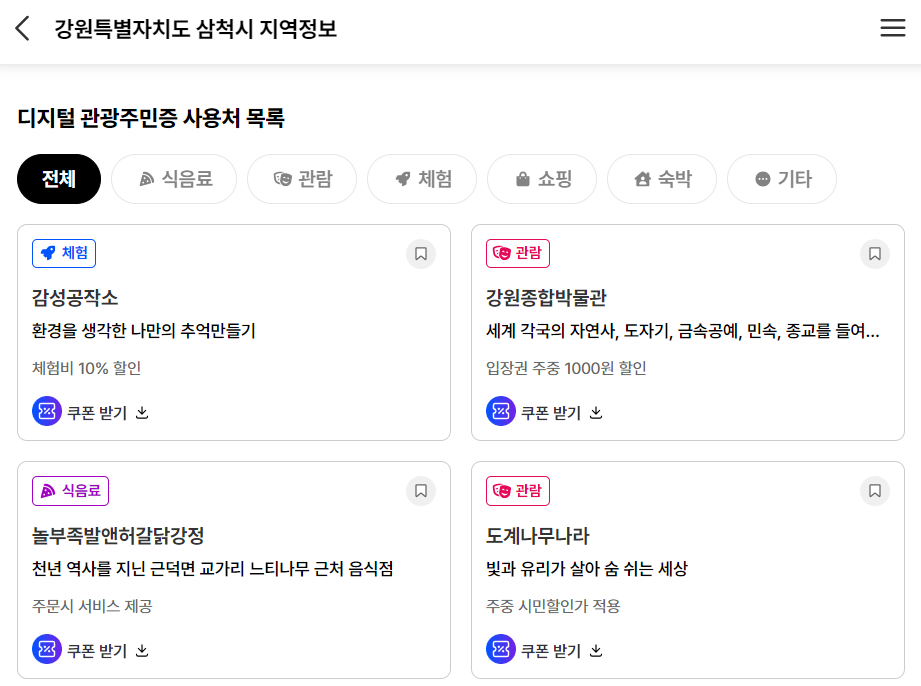Image resolution: width=921 pixels, height=686 pixels.
Task: Click the 관람 badge on 도계나무나라 card
Action: click(x=518, y=491)
